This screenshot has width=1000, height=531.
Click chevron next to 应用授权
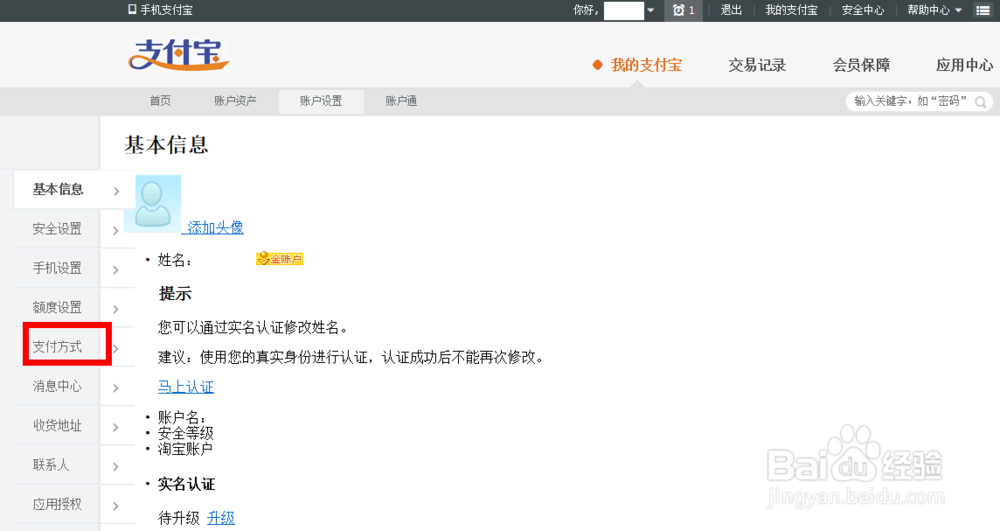click(115, 507)
